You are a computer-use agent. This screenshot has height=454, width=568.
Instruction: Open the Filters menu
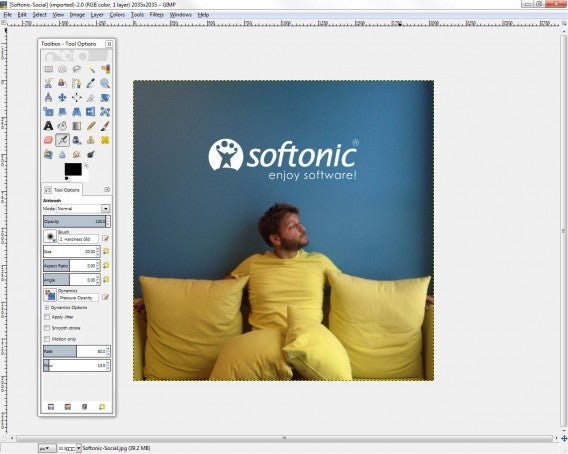(156, 15)
